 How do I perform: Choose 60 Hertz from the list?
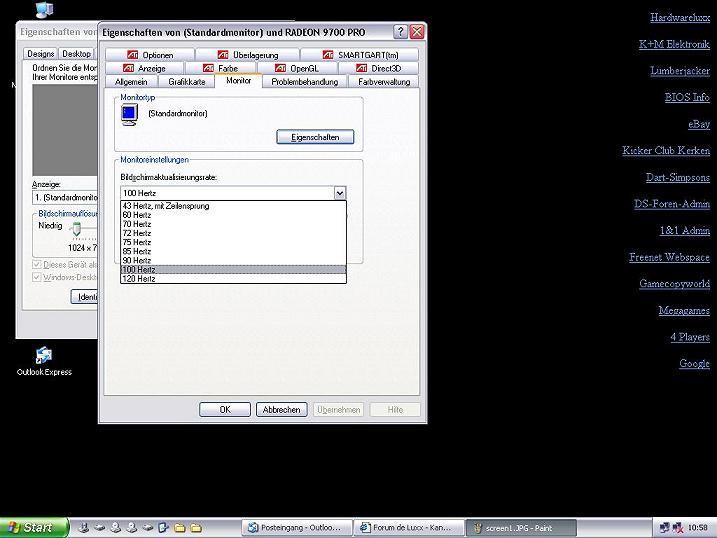click(x=233, y=215)
